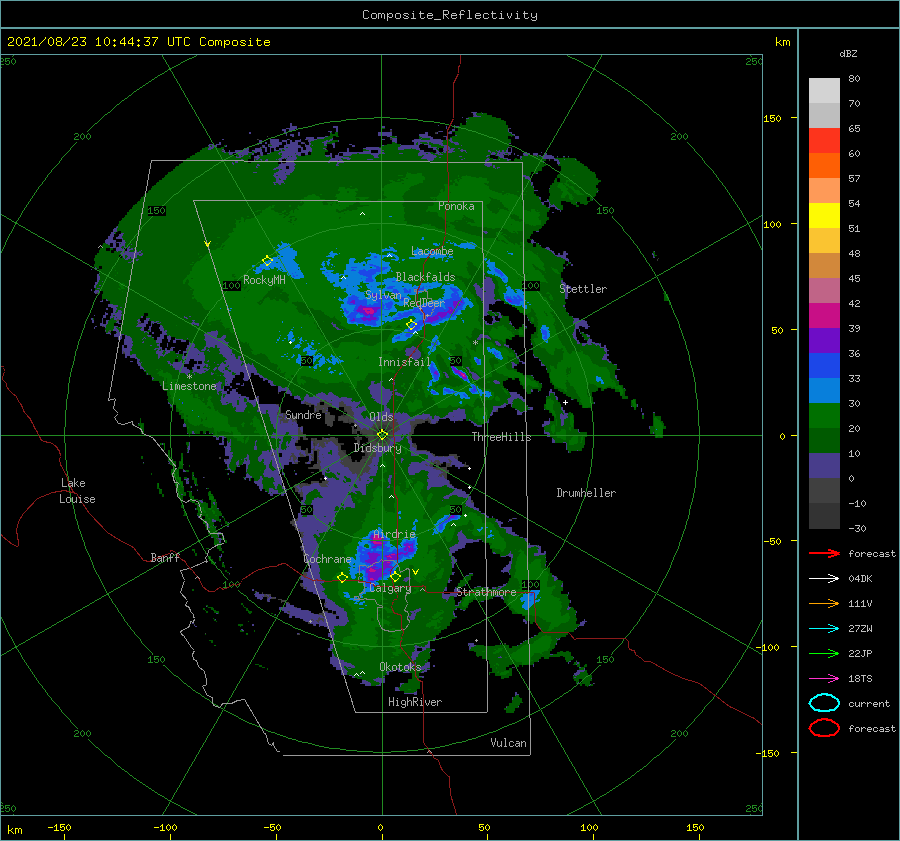Click the cyan 'current' ellipse in the legend
Viewport: 900px width, 841px height.
pyautogui.click(x=824, y=703)
